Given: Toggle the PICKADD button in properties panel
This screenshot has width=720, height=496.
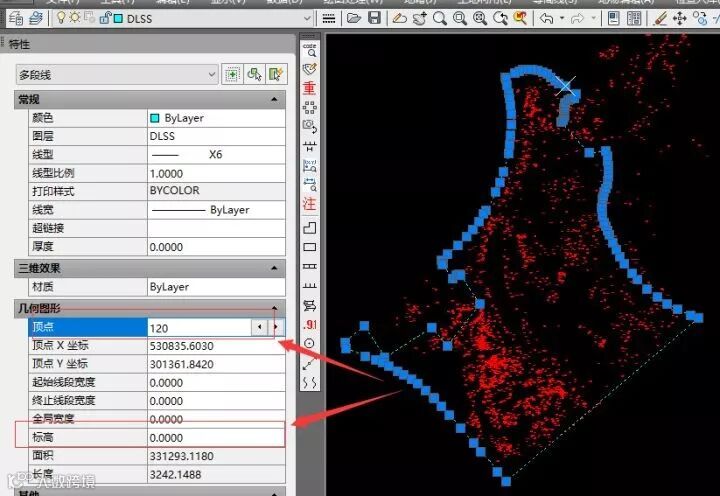Looking at the screenshot, I should (232, 74).
